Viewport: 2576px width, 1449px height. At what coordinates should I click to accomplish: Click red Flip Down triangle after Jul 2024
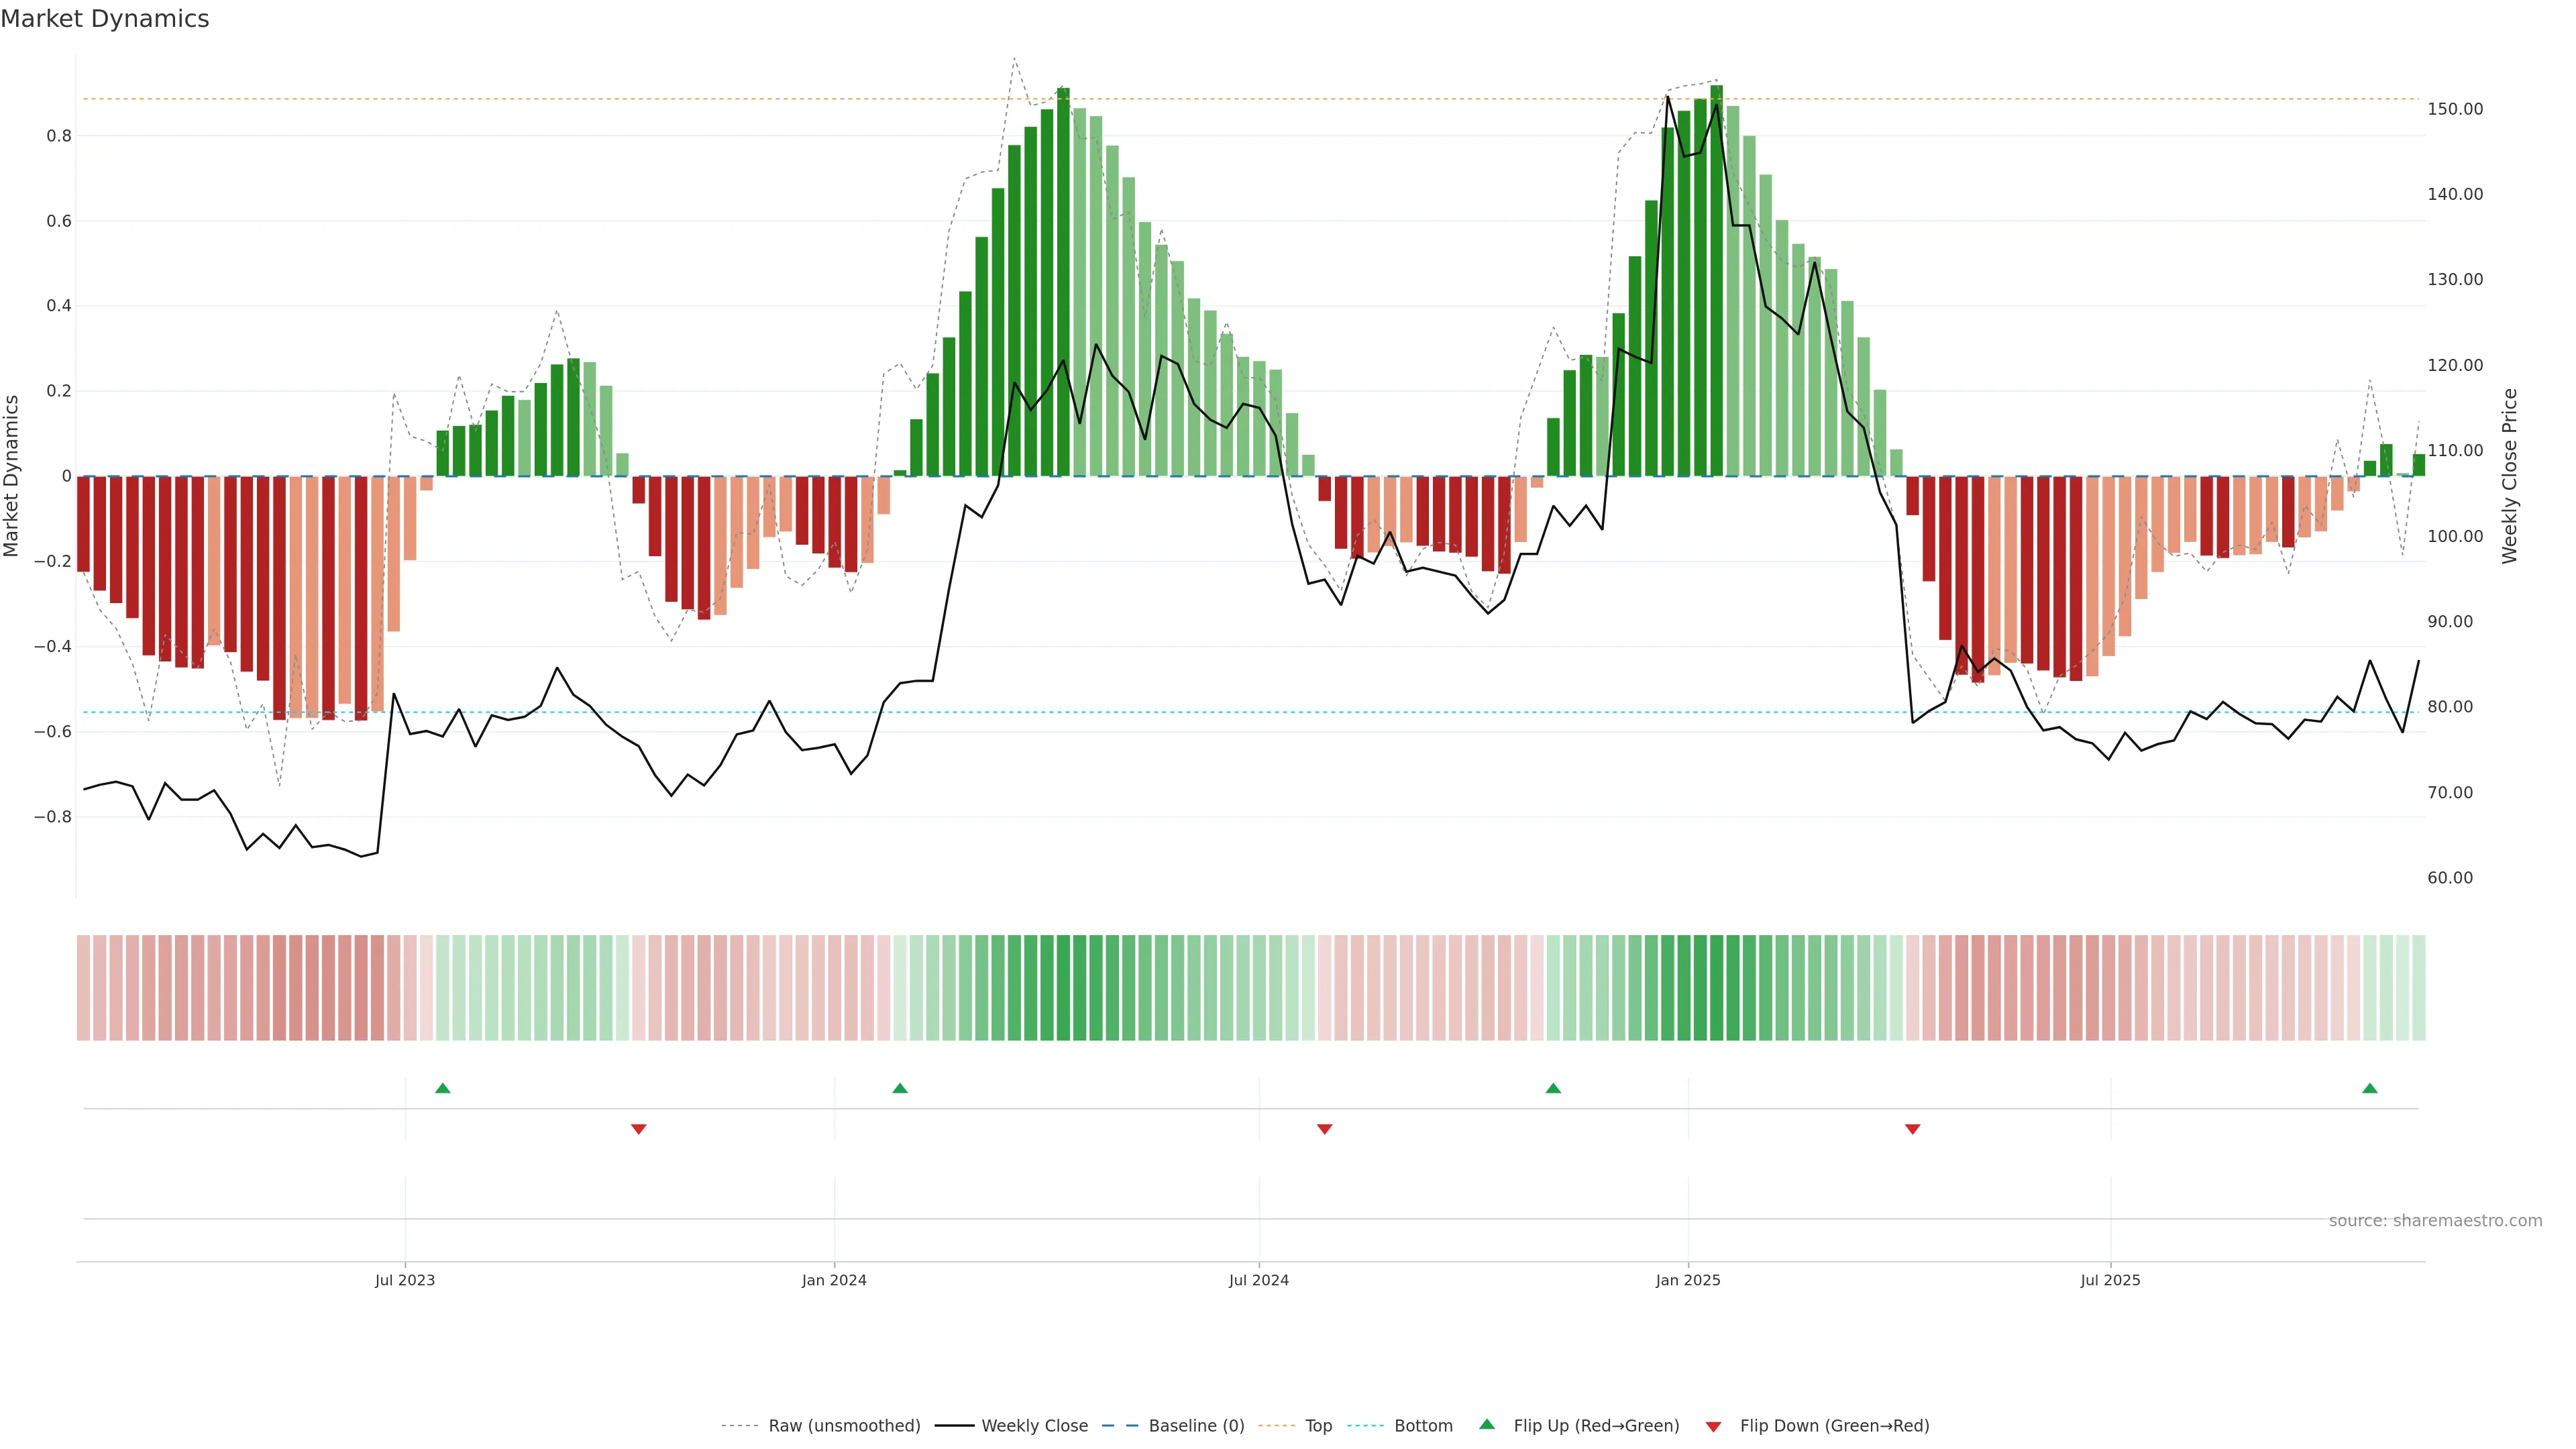coord(1325,1129)
